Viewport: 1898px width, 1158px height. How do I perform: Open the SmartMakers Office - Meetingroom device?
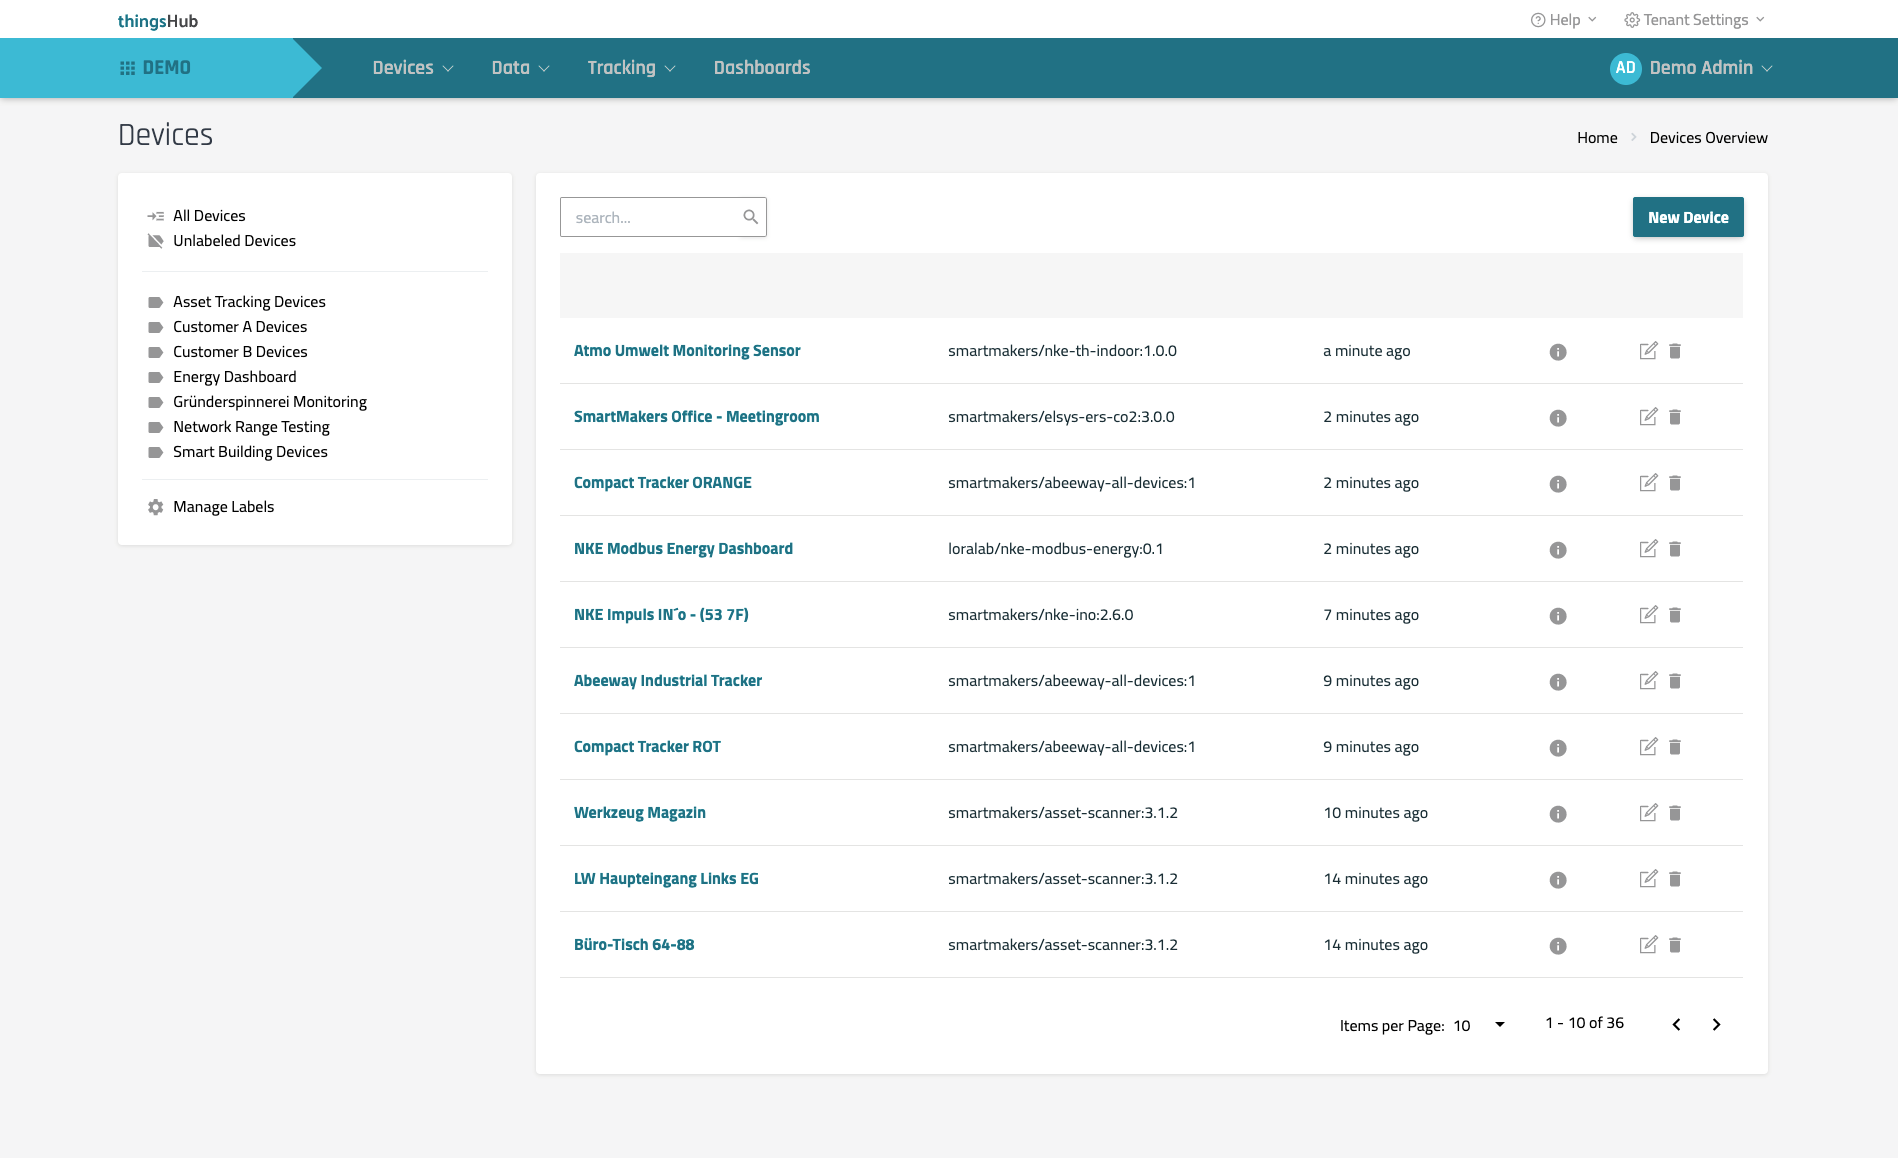696,417
